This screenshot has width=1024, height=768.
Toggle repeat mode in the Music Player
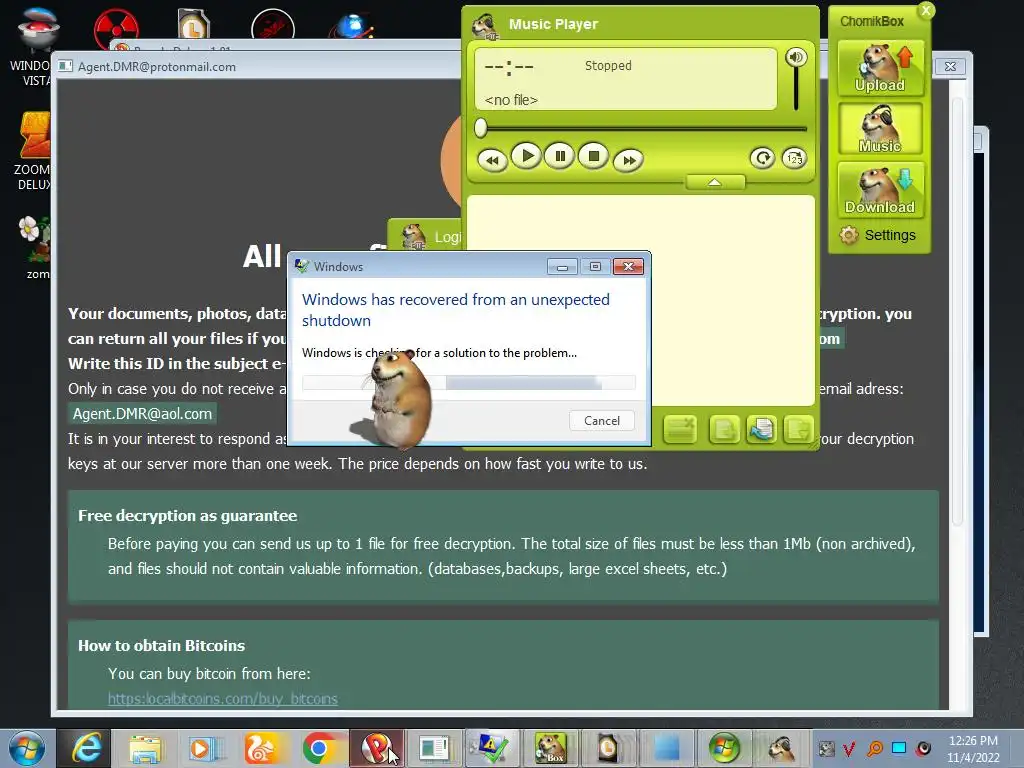[x=762, y=158]
